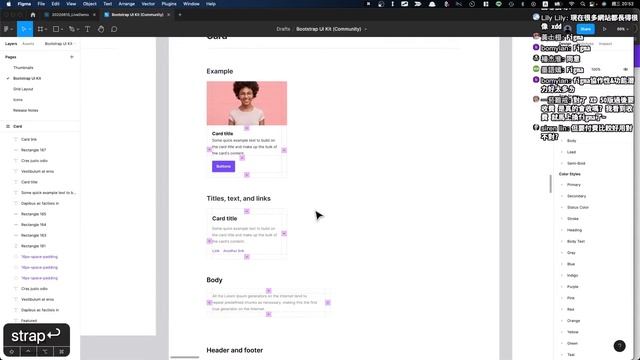Select the Grid Layout page

(23, 89)
